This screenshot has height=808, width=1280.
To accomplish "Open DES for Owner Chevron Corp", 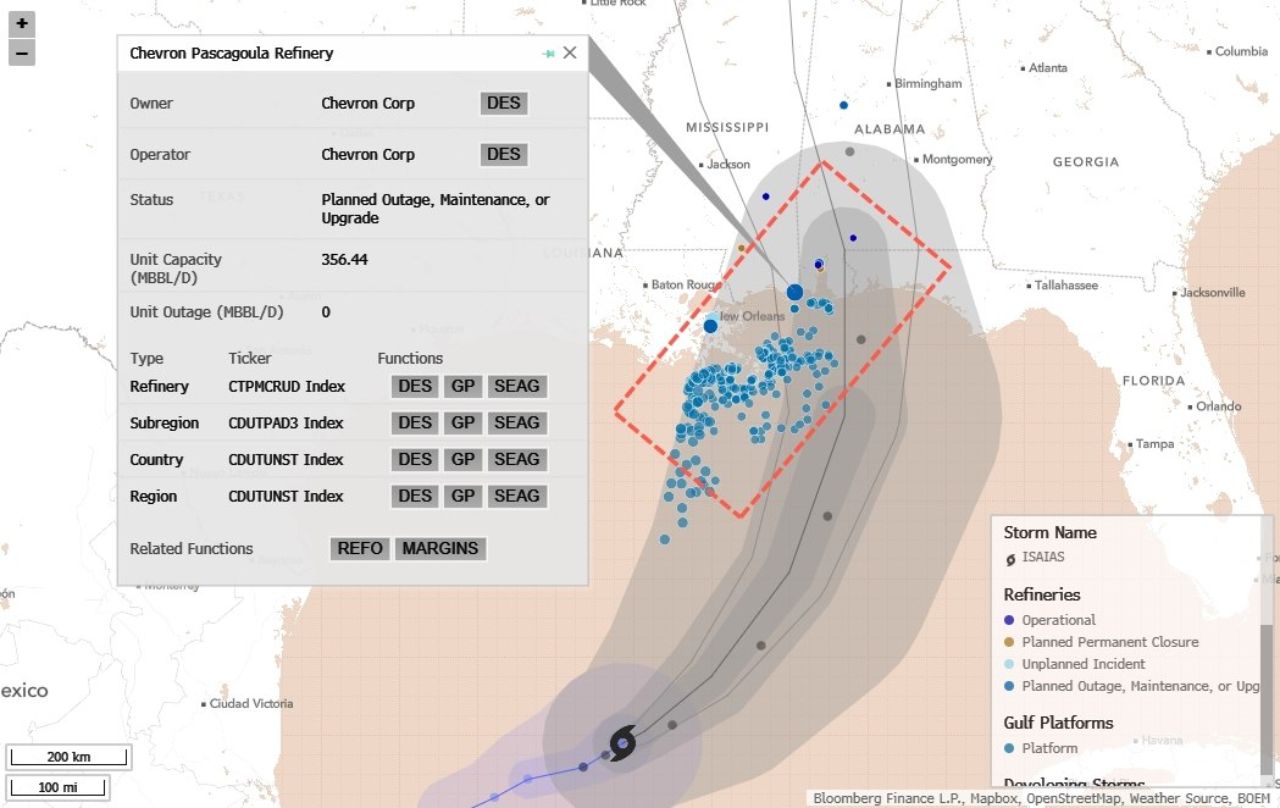I will click(504, 103).
